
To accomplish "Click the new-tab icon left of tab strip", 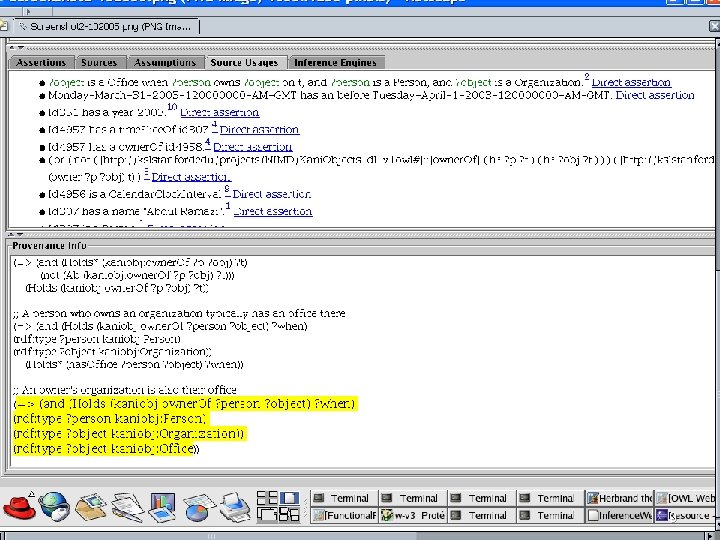I will click(3, 27).
